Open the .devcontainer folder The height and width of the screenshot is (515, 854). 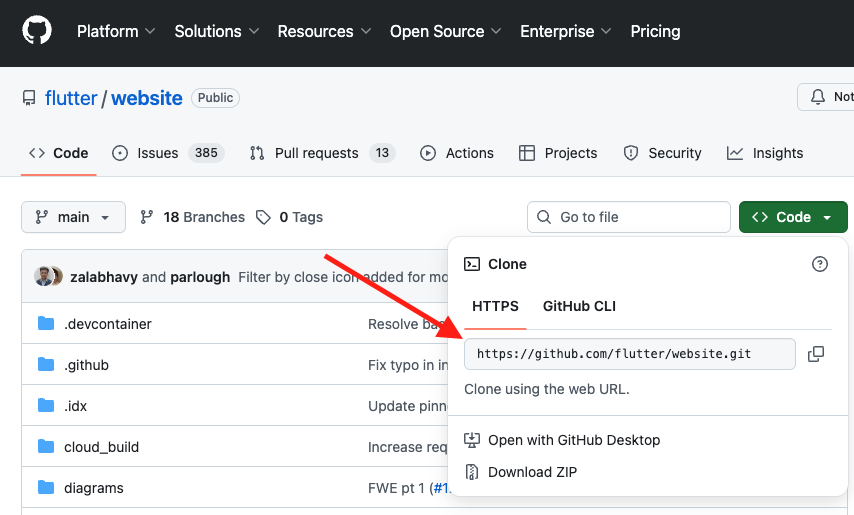(108, 324)
